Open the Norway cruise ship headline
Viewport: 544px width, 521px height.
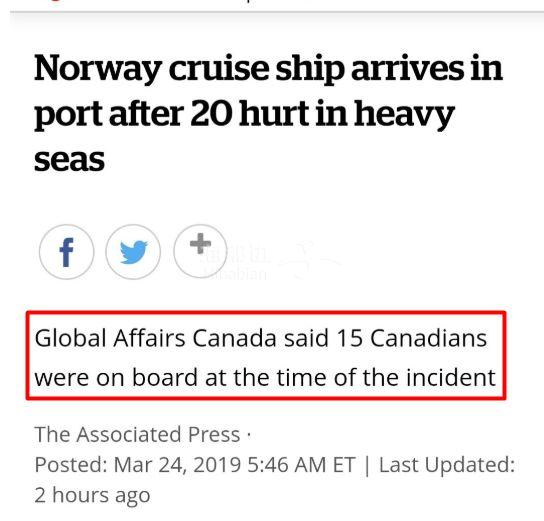[x=268, y=113]
